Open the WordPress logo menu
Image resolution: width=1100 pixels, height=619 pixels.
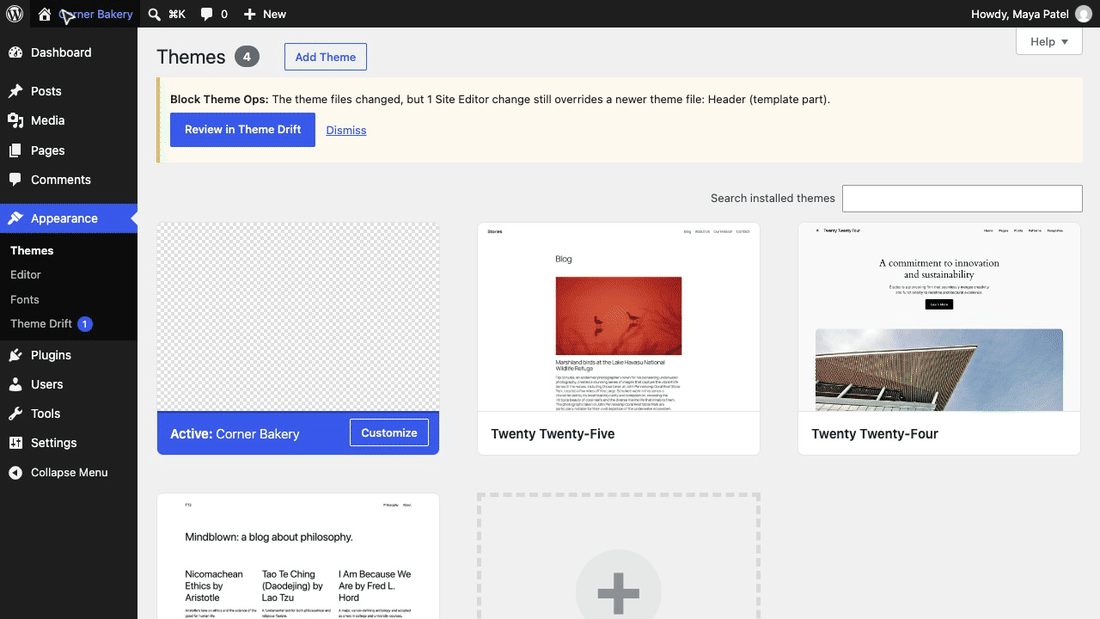pyautogui.click(x=15, y=14)
